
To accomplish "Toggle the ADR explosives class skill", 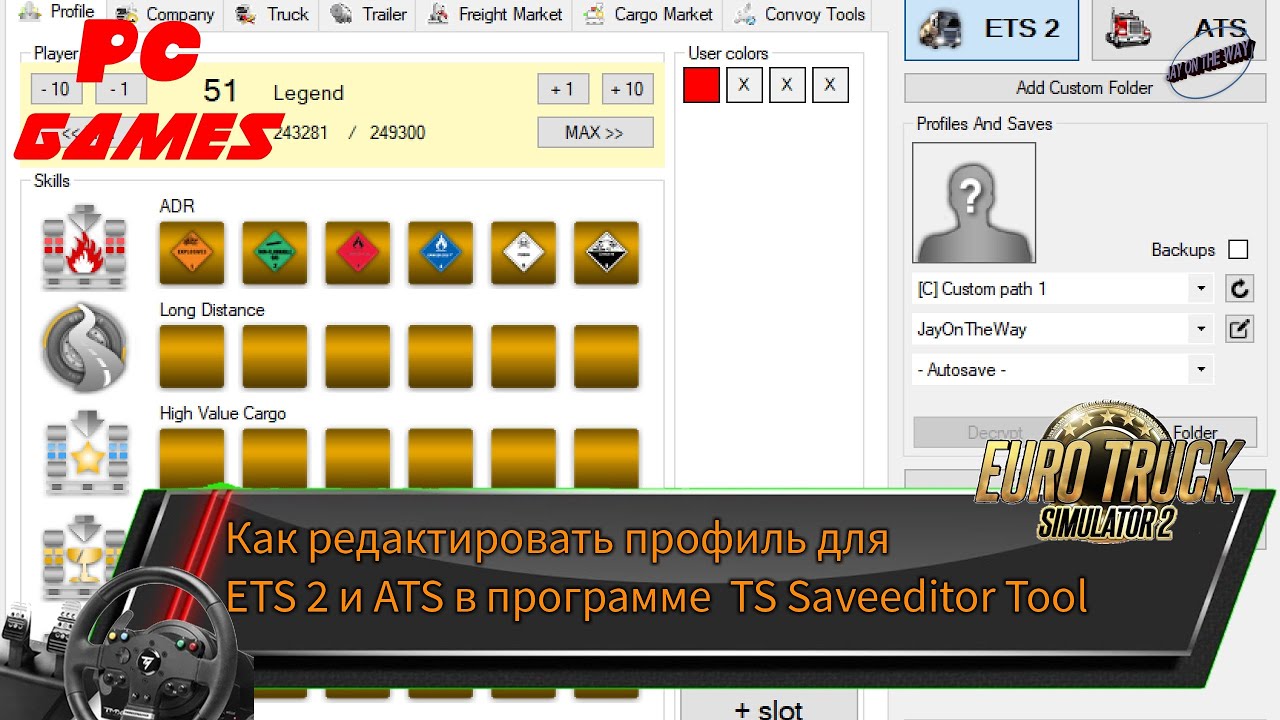I will [x=192, y=253].
